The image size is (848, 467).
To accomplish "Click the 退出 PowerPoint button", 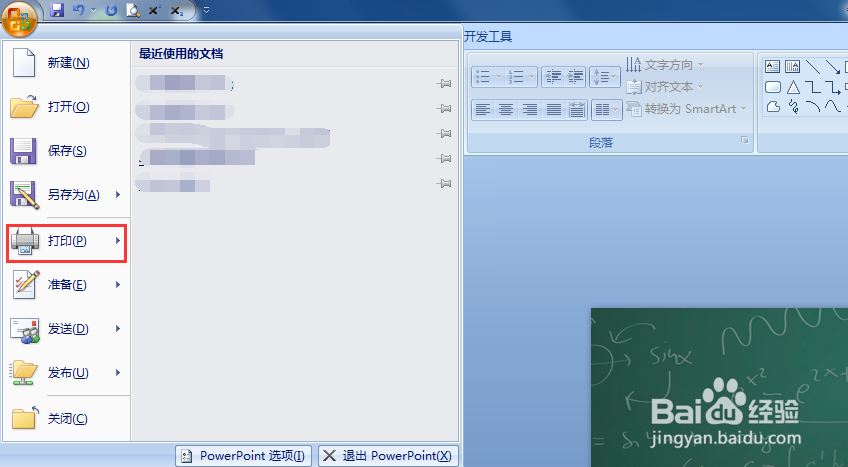I will pos(388,456).
